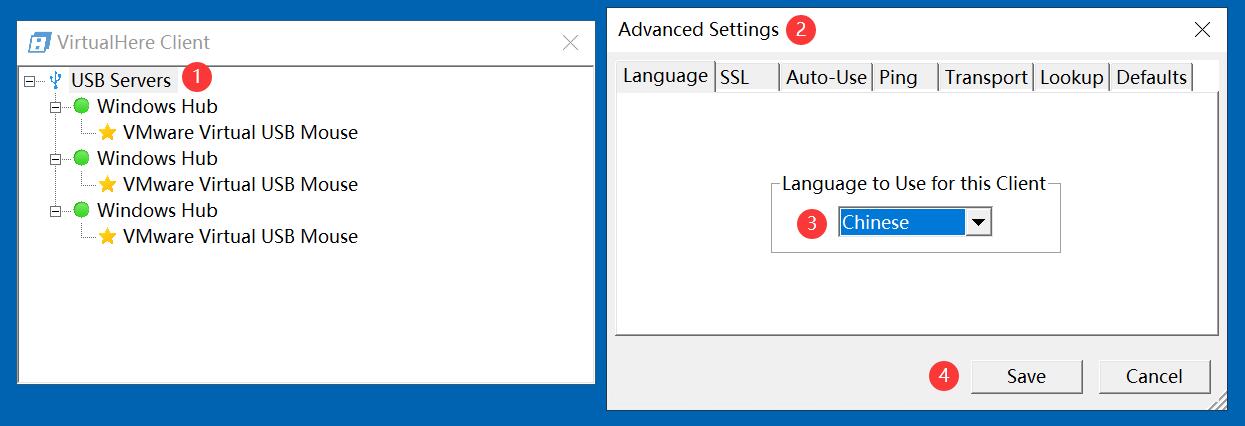Select the second Windows Hub label
1245x426 pixels.
pyautogui.click(x=157, y=158)
